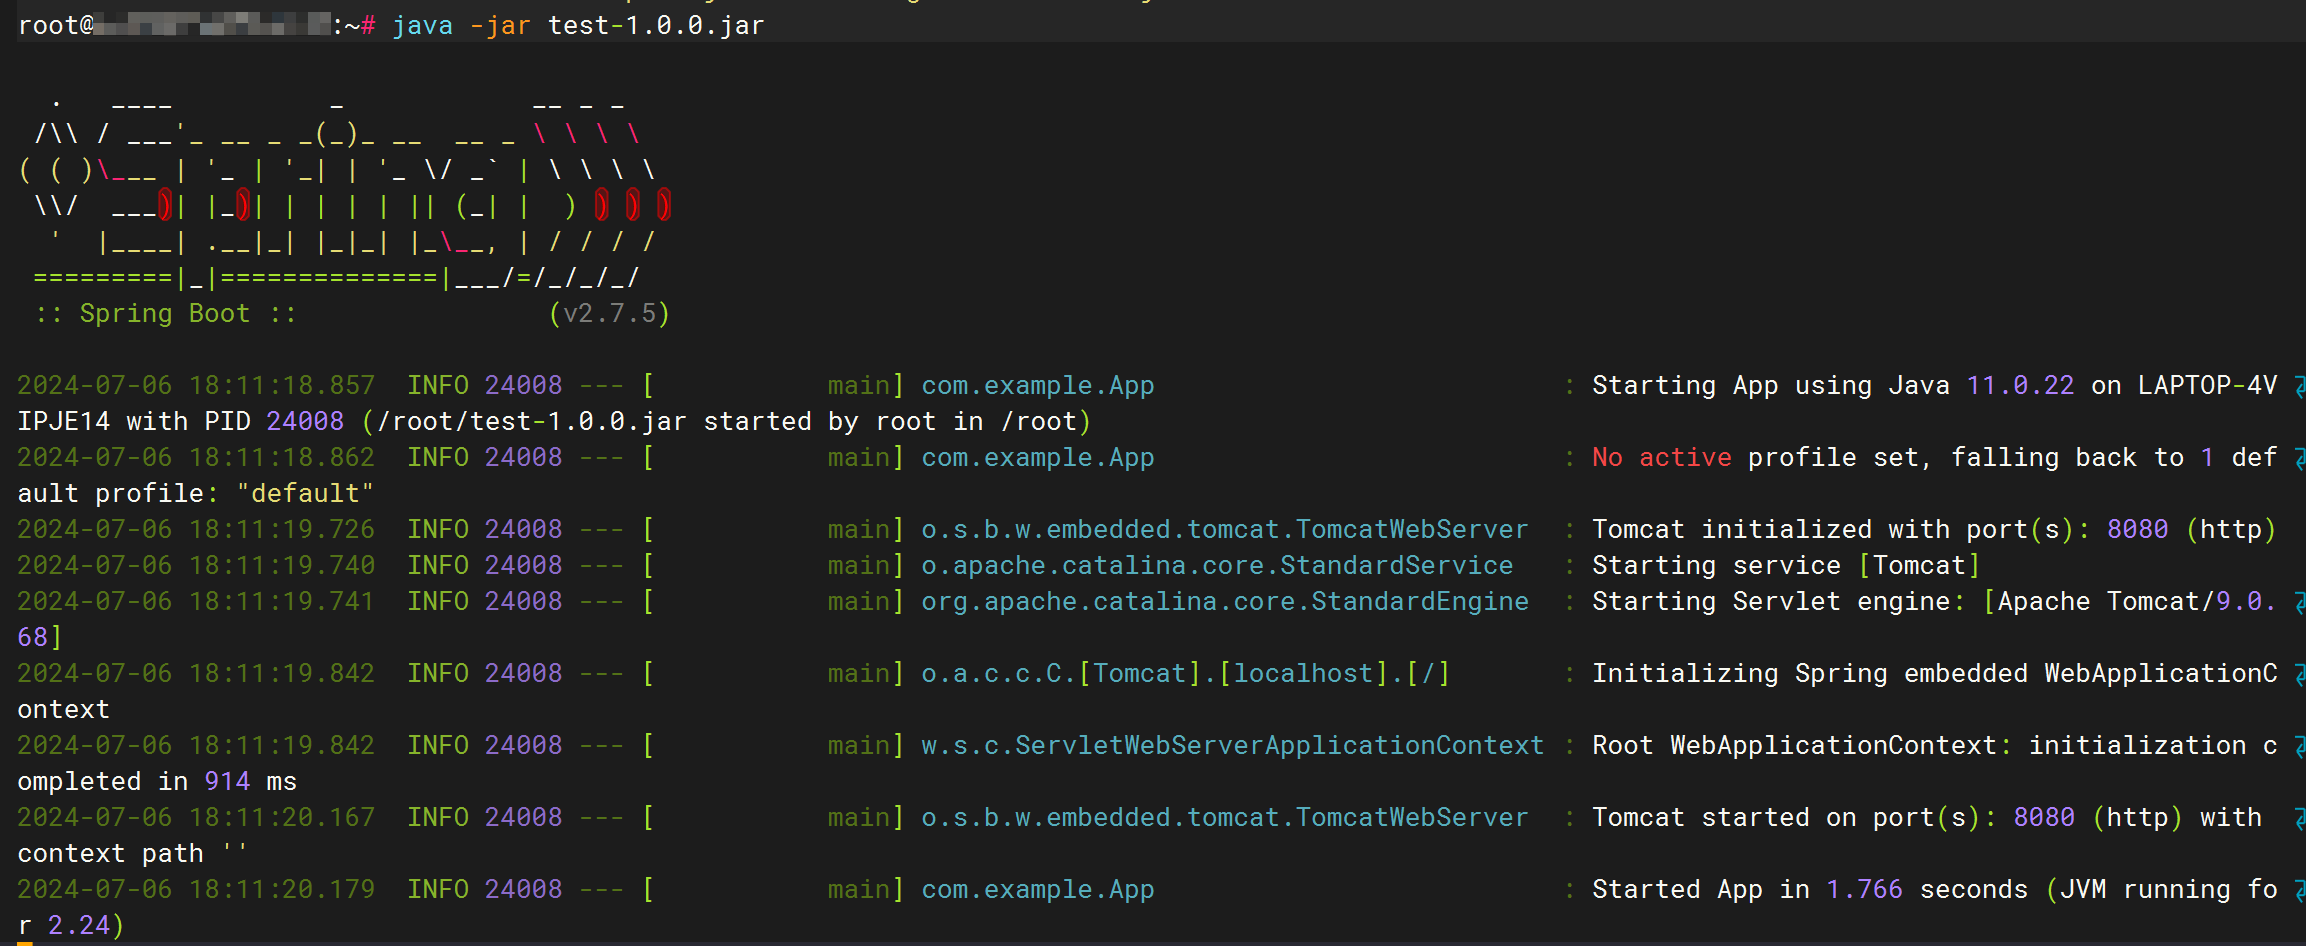
Task: Click 'Tomcat initialized with port(s)' message
Action: (1840, 529)
